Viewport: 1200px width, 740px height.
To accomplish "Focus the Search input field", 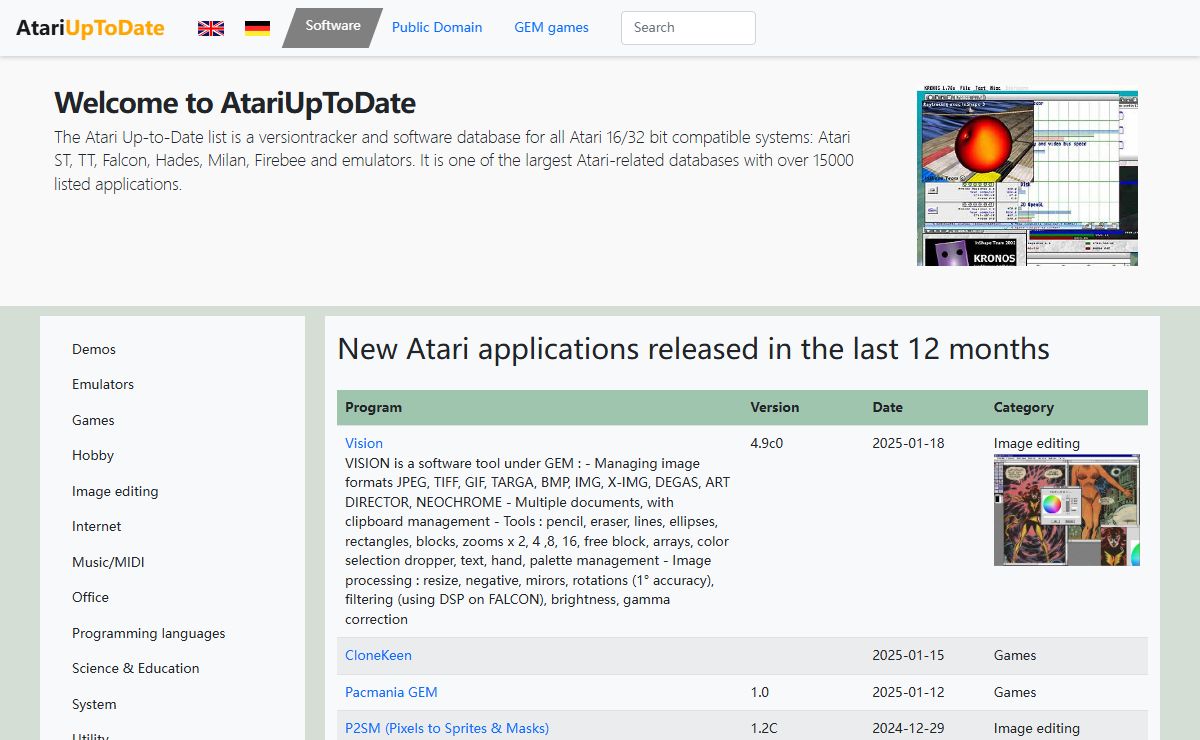I will click(x=688, y=28).
